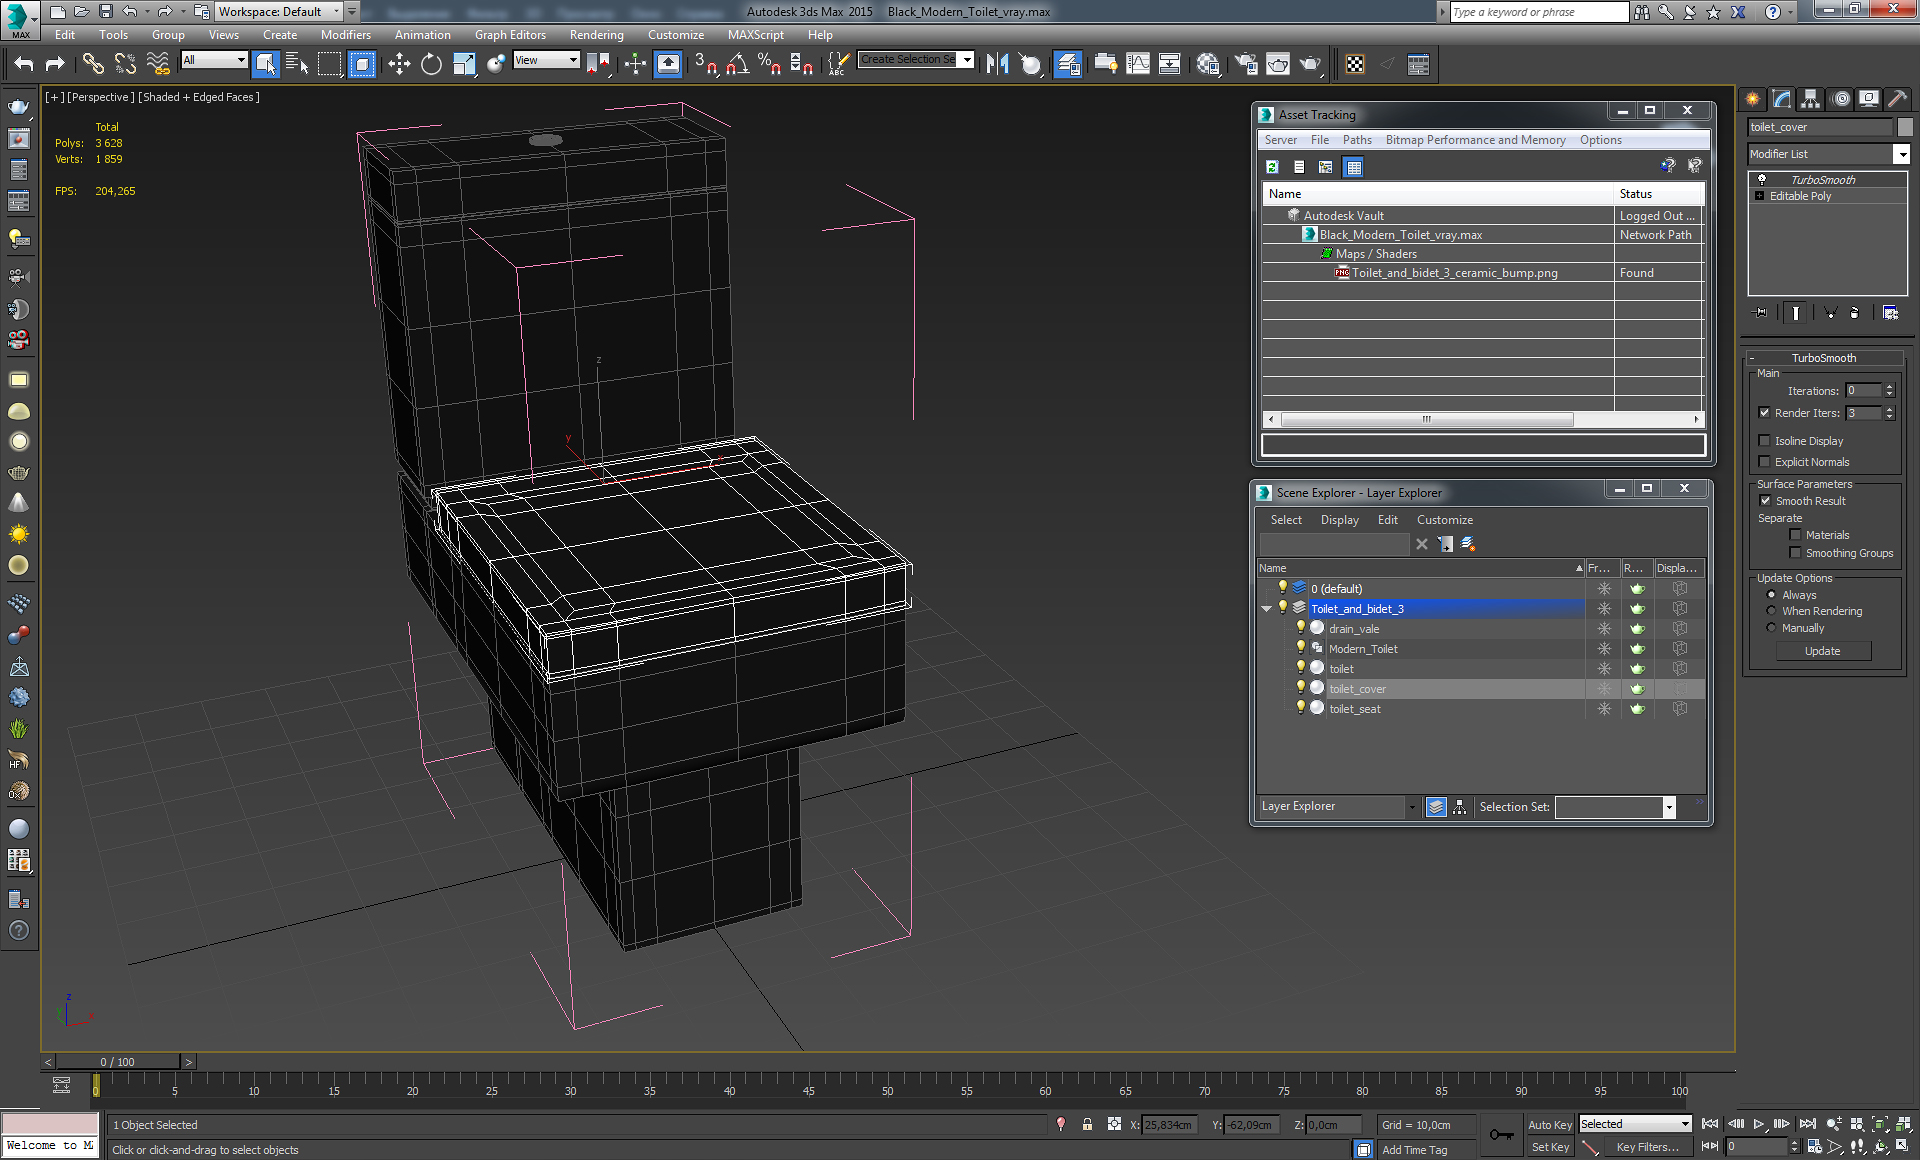The width and height of the screenshot is (1920, 1160).
Task: Open the Create command panel tab
Action: 1752,98
